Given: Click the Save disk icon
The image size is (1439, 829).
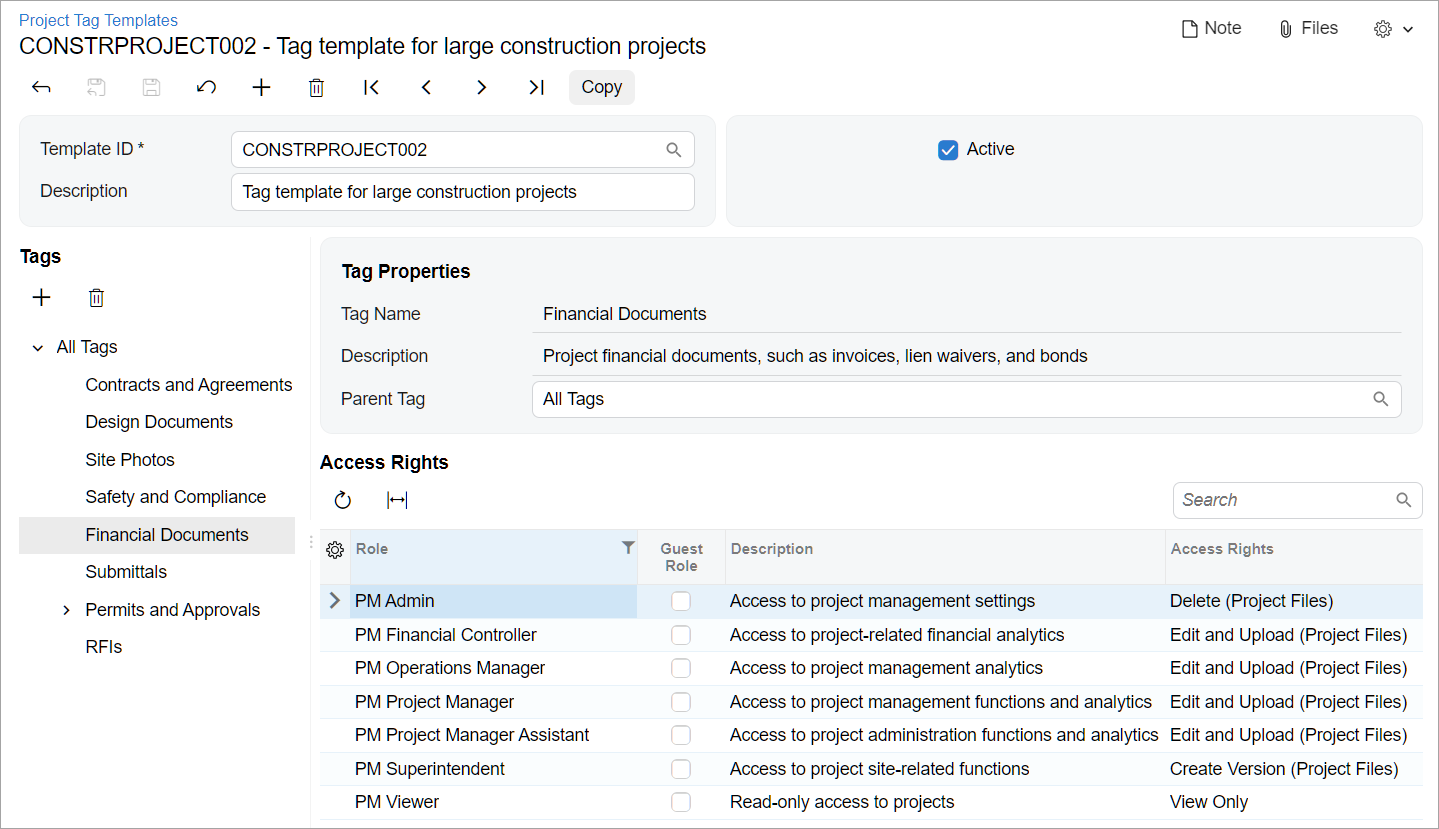Looking at the screenshot, I should click(x=151, y=87).
